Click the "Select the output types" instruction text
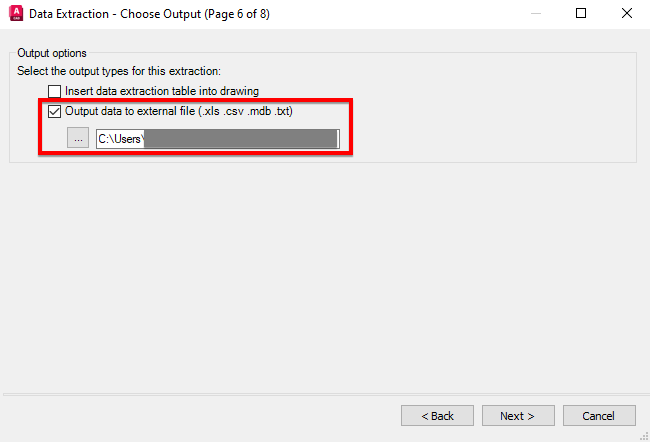 click(x=119, y=71)
